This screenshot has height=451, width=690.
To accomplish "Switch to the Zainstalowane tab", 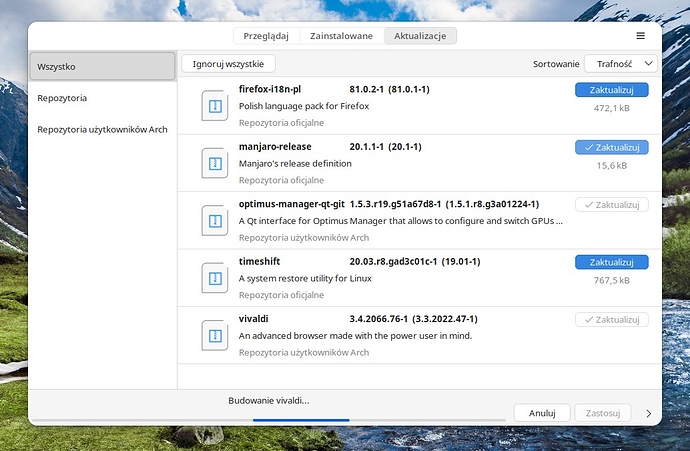I will pos(341,36).
